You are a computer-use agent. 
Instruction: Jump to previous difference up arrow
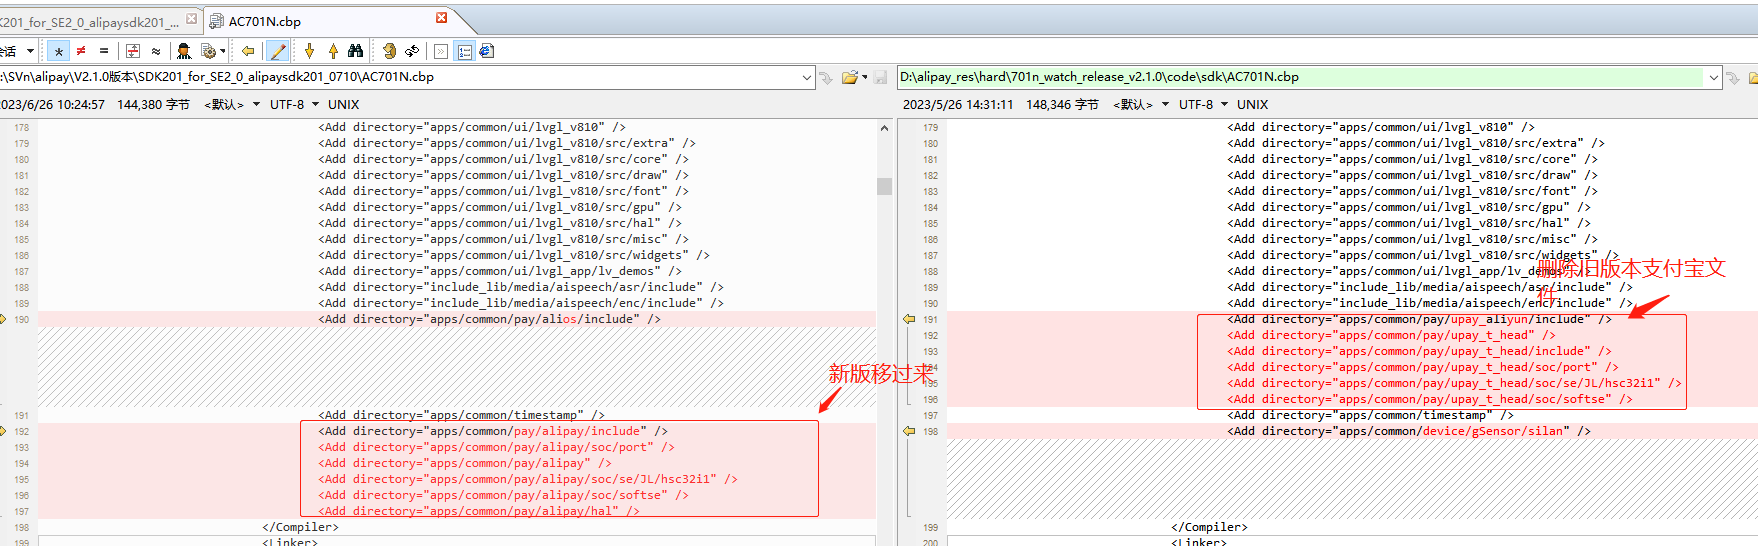tap(333, 51)
